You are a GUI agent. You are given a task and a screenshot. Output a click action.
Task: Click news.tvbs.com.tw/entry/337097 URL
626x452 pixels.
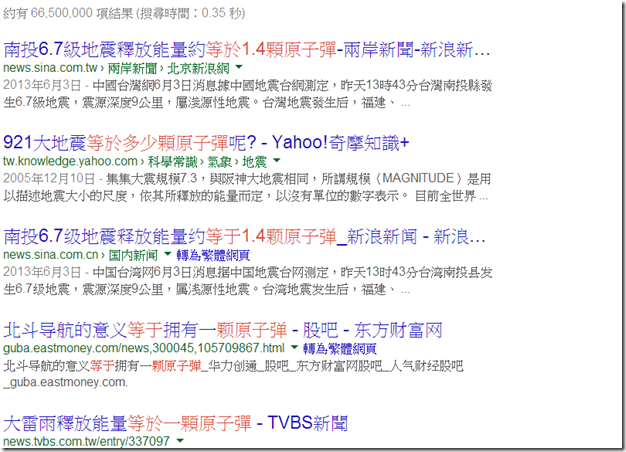click(x=86, y=442)
